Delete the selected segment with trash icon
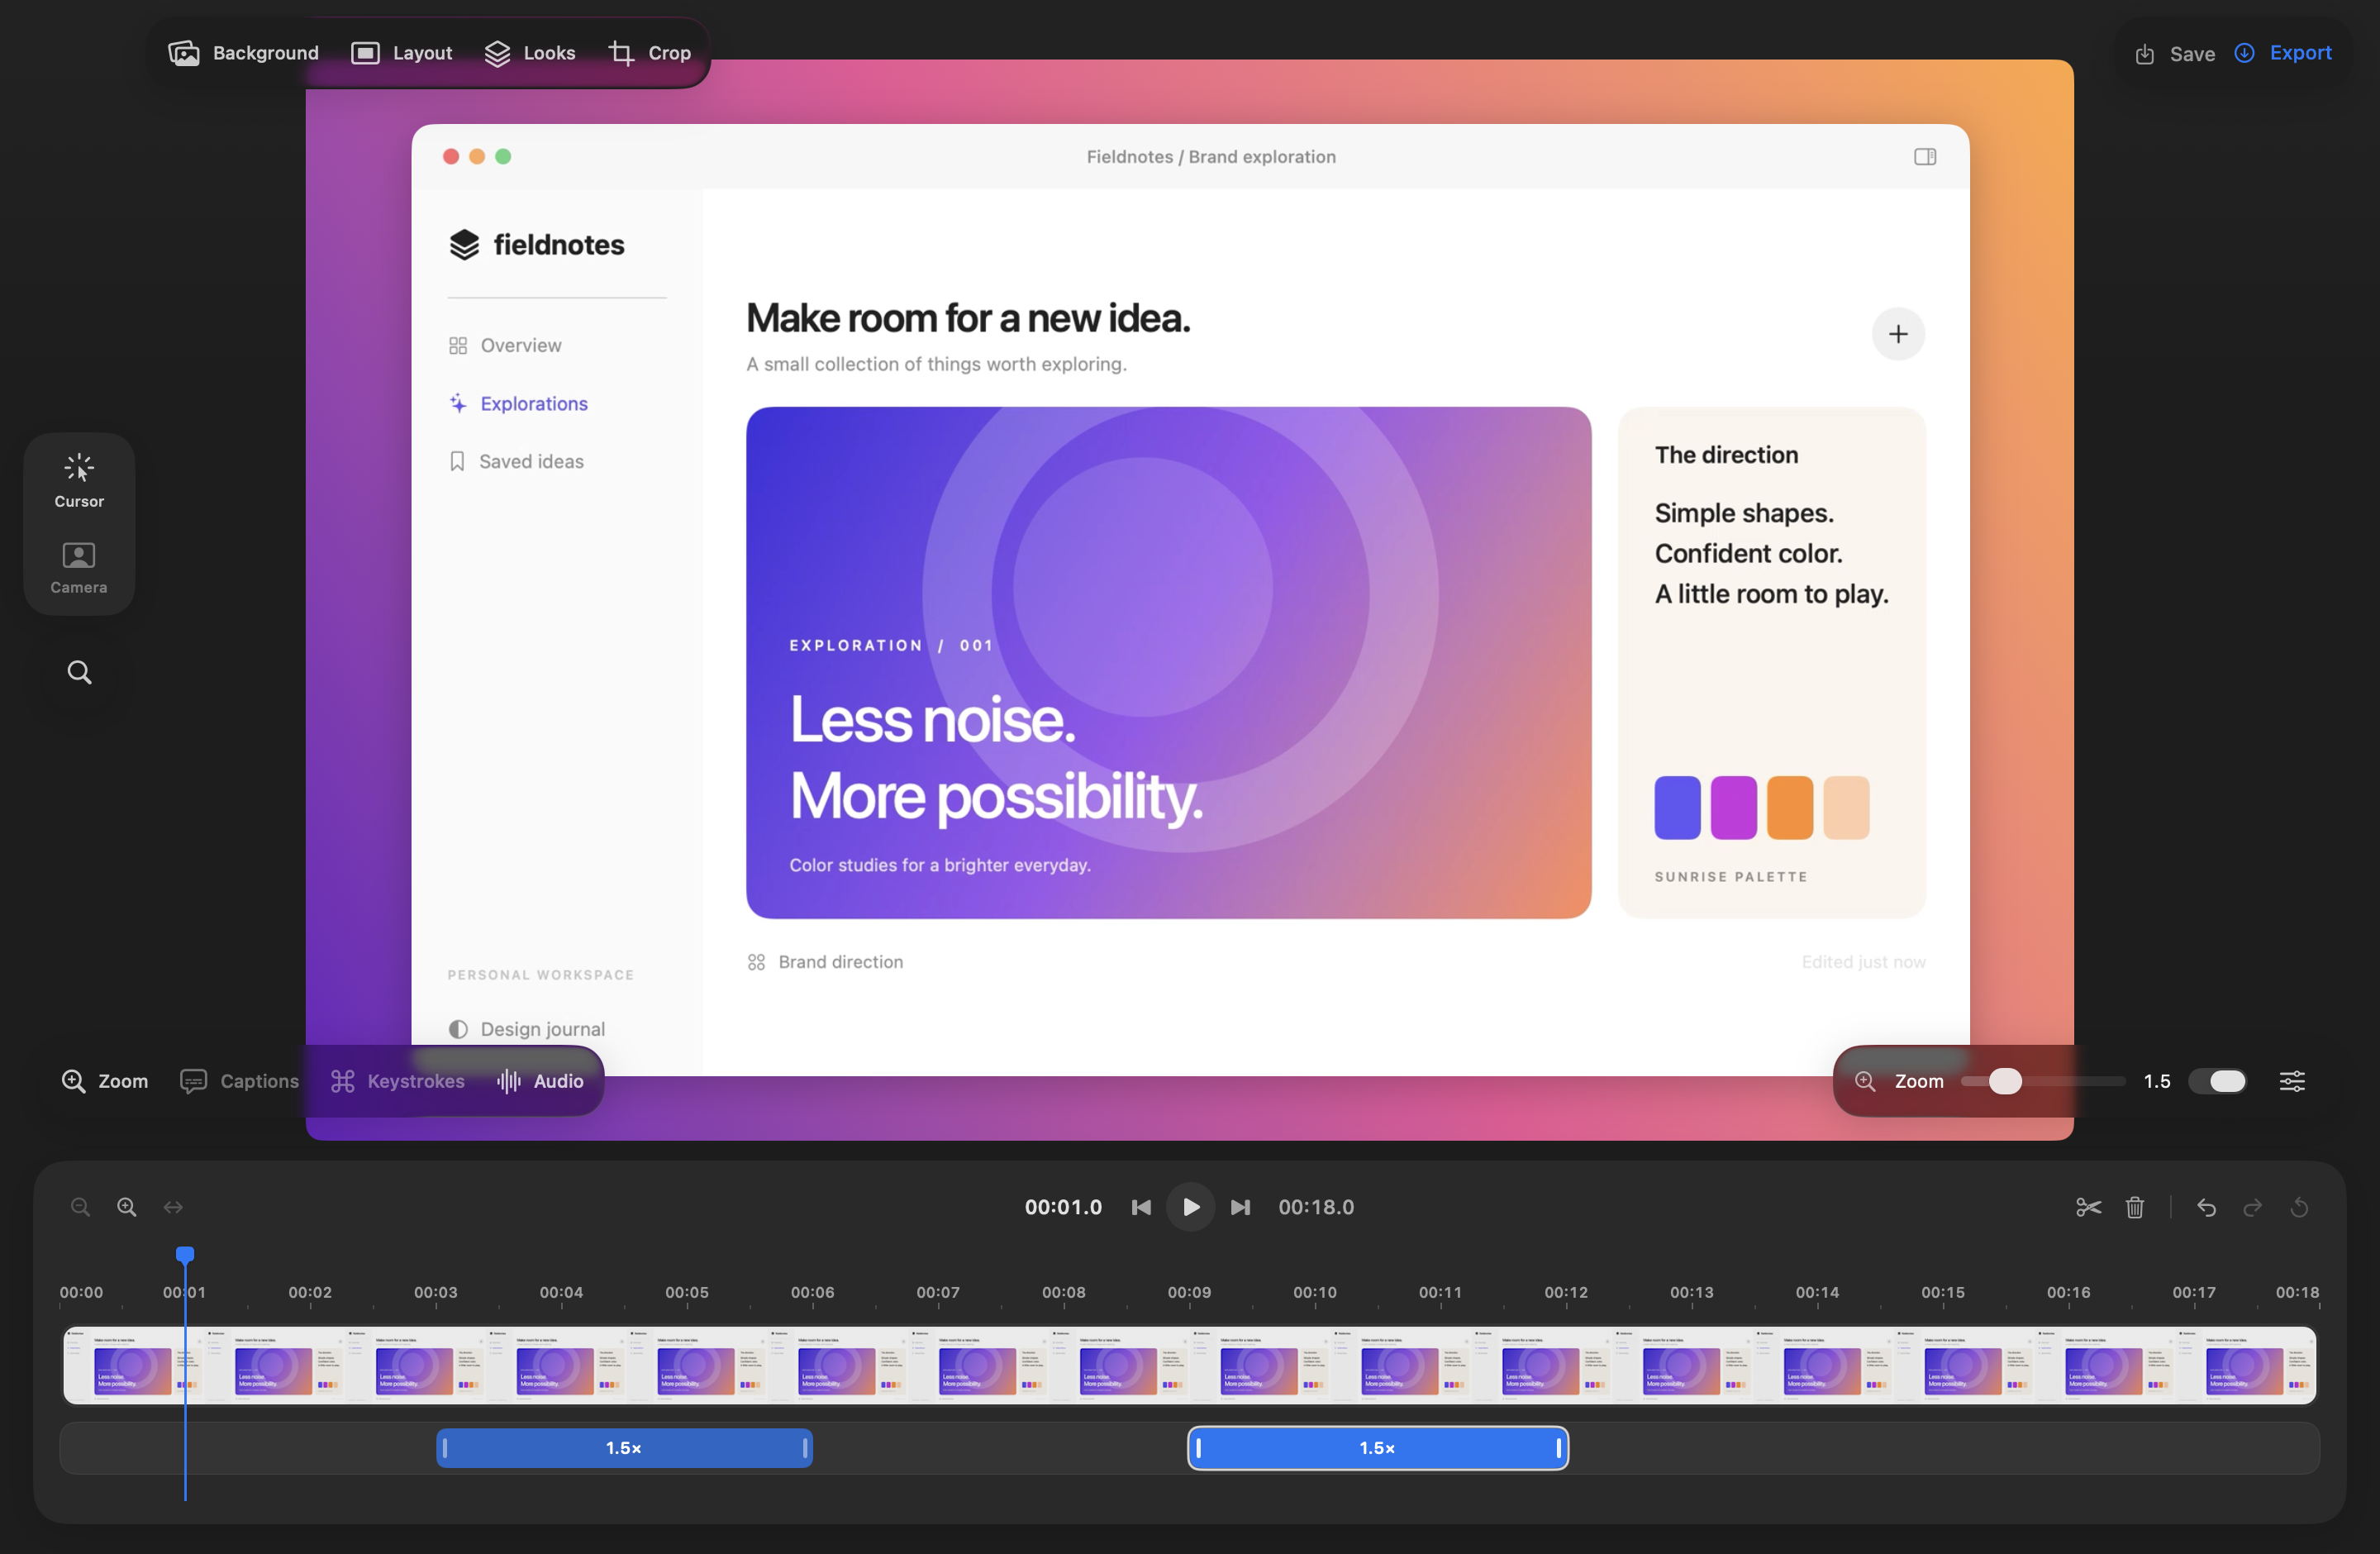Image resolution: width=2380 pixels, height=1554 pixels. point(2135,1207)
